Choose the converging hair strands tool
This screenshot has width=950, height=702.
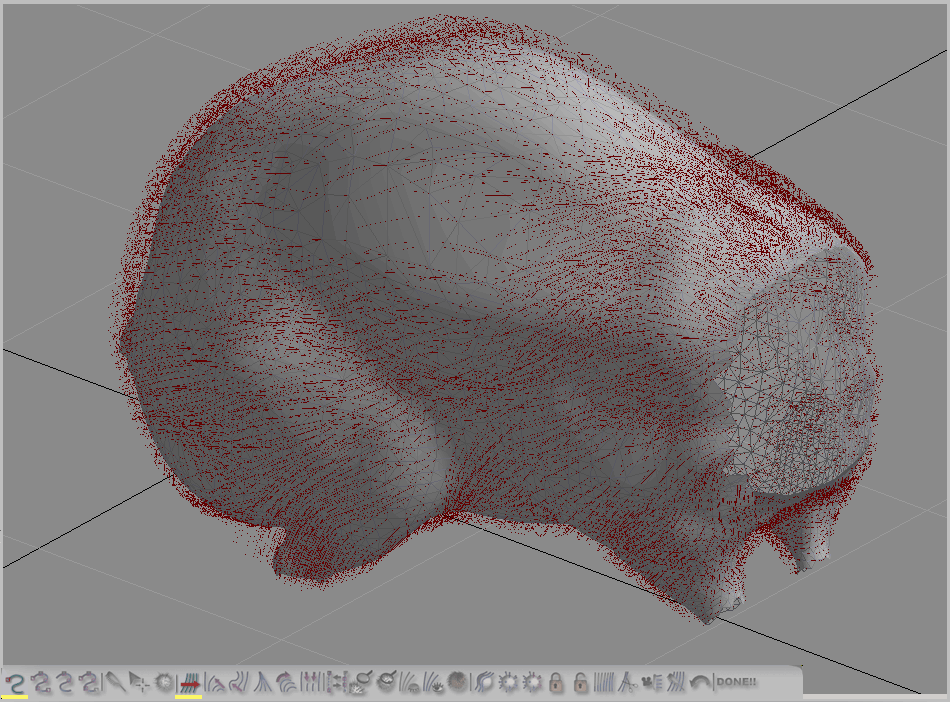pos(262,682)
